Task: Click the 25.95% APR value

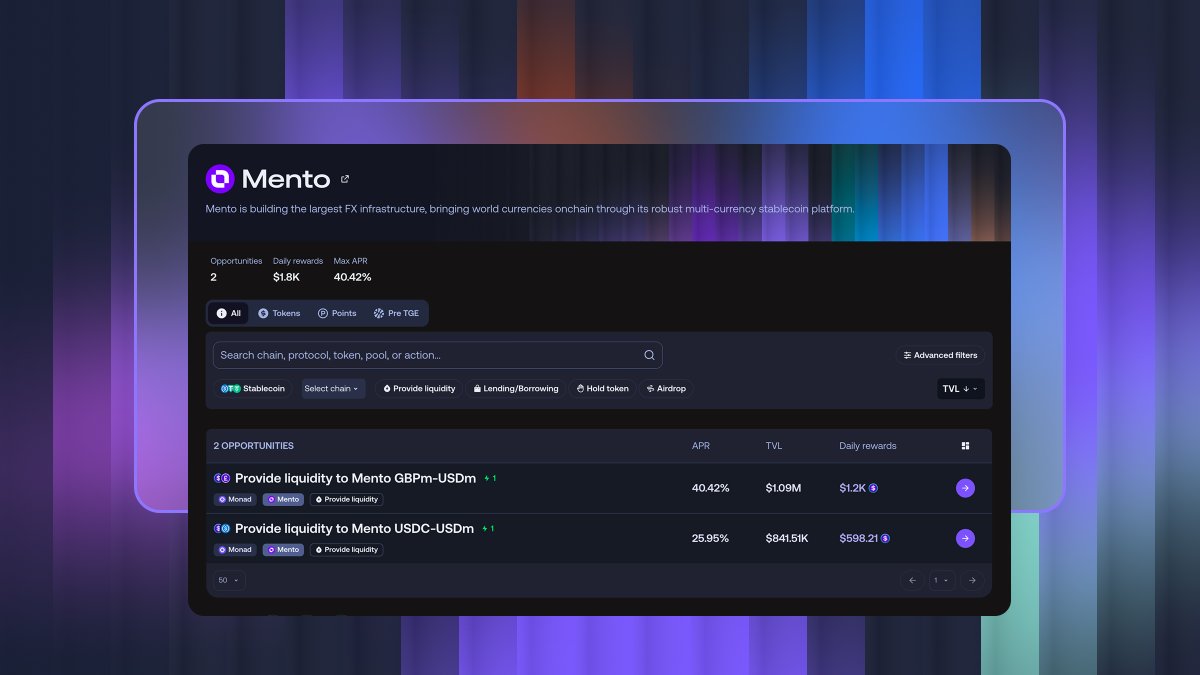Action: pyautogui.click(x=710, y=538)
